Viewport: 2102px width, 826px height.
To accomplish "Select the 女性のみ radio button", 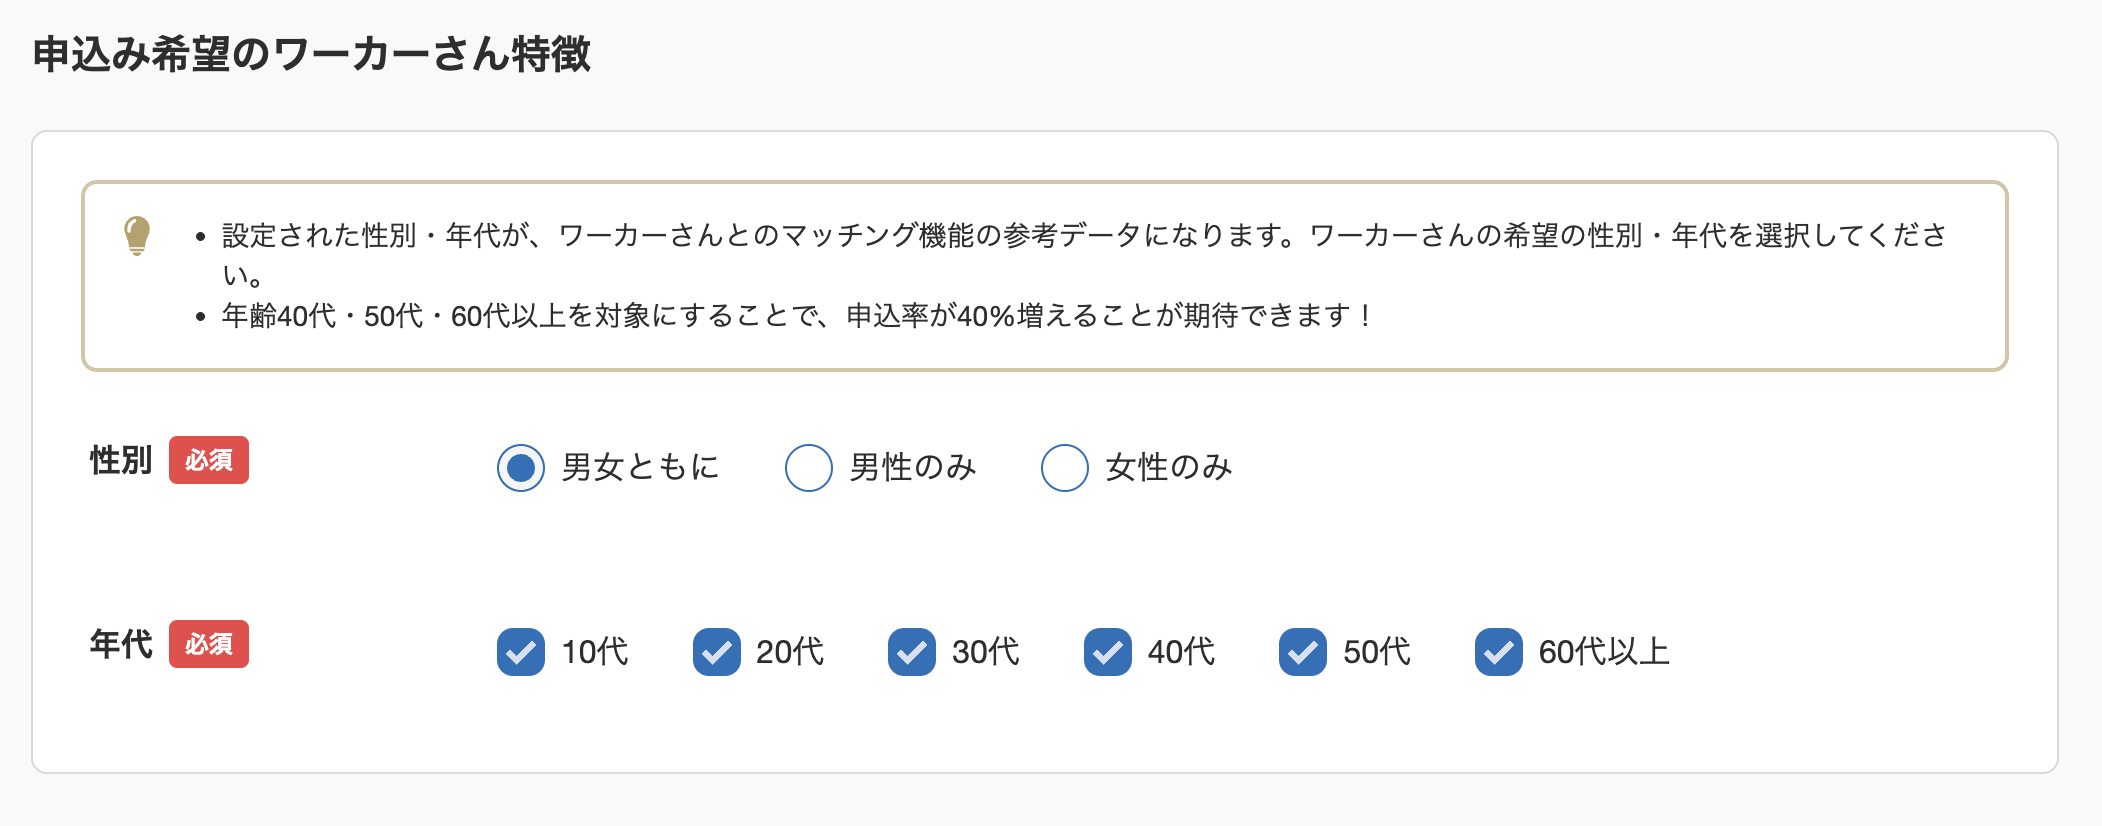I will tap(1064, 467).
